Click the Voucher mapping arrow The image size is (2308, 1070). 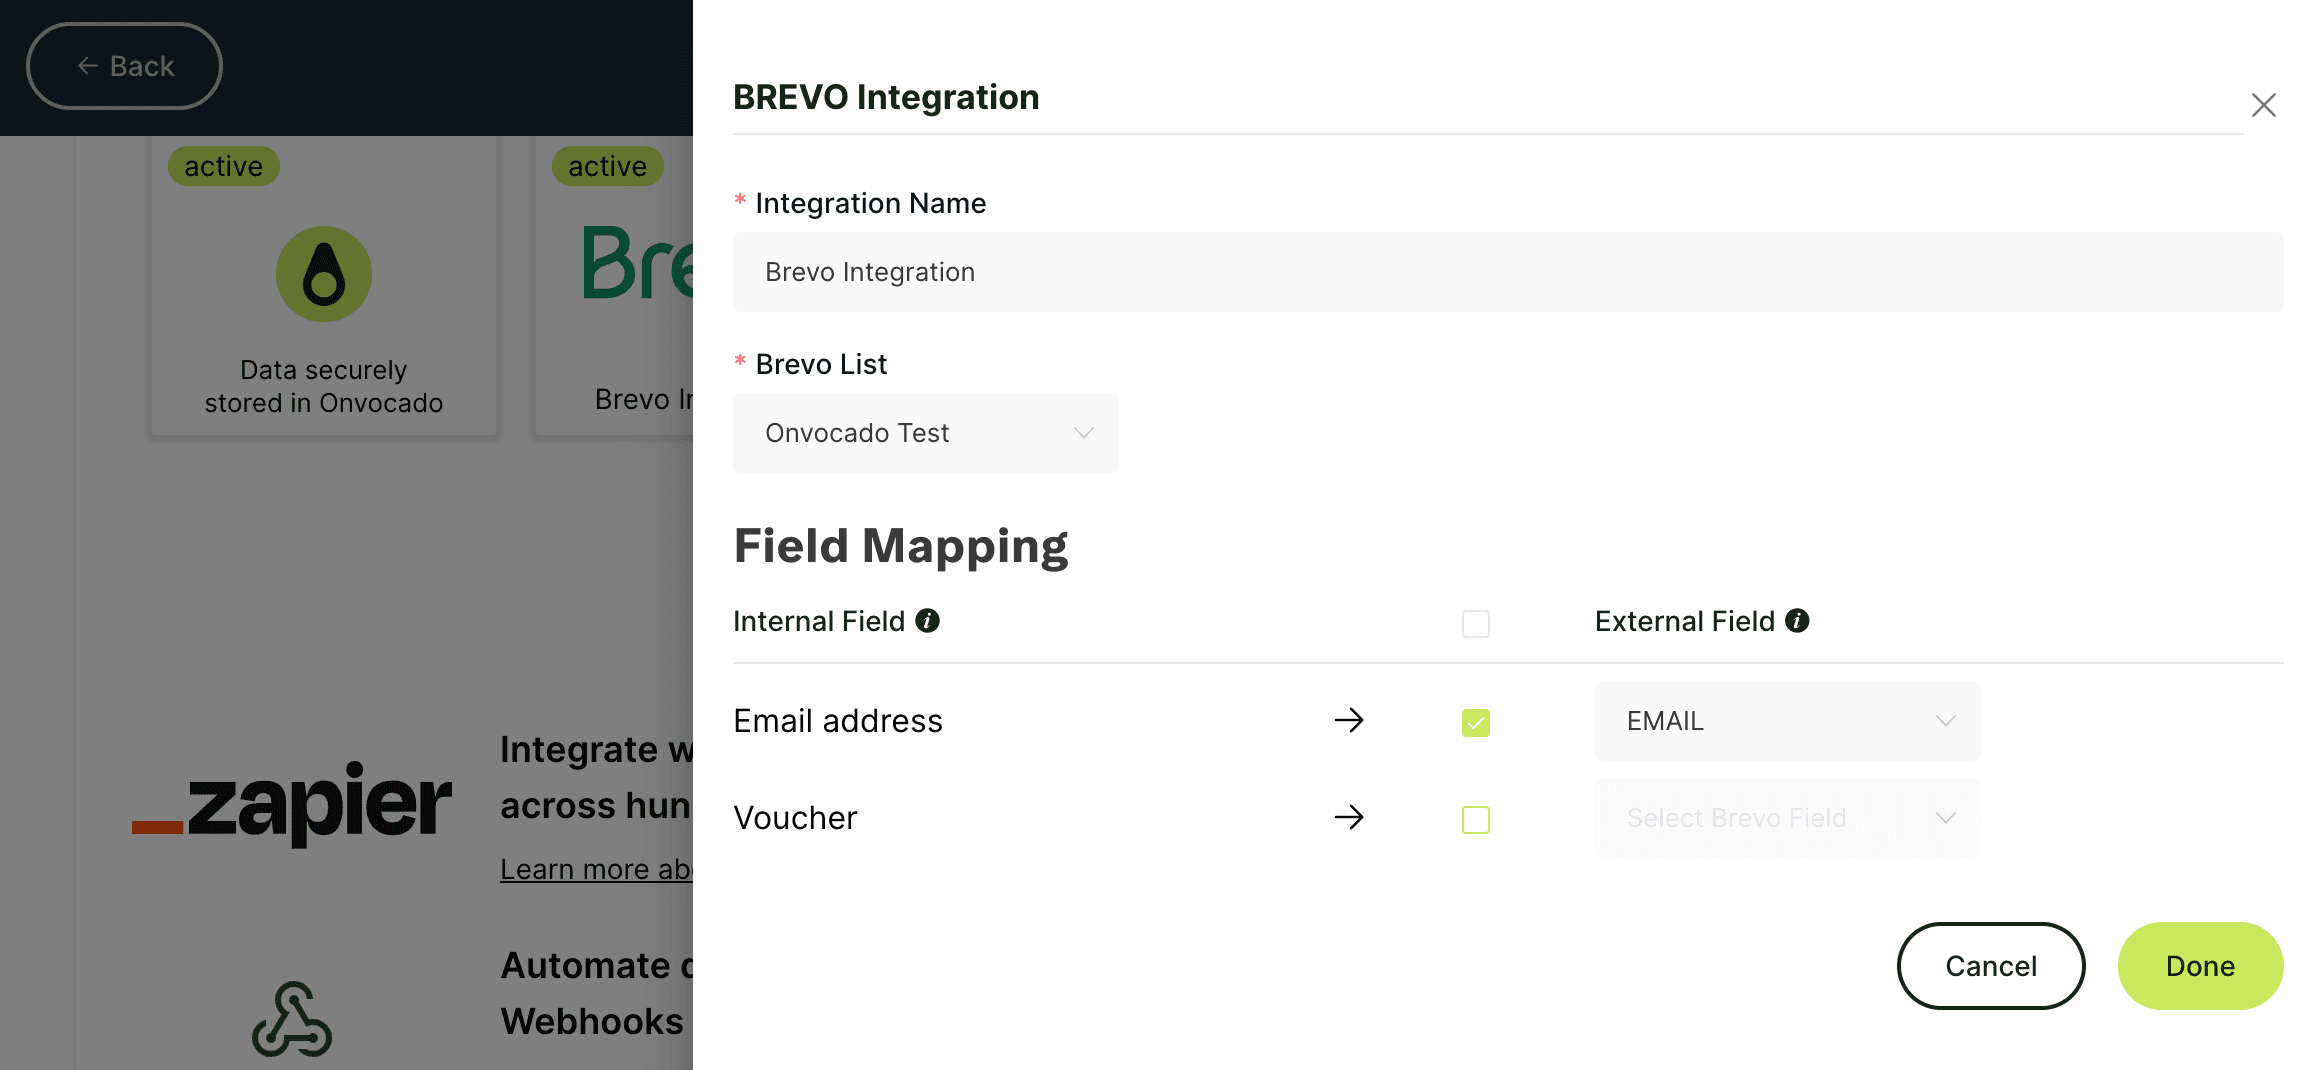point(1349,817)
